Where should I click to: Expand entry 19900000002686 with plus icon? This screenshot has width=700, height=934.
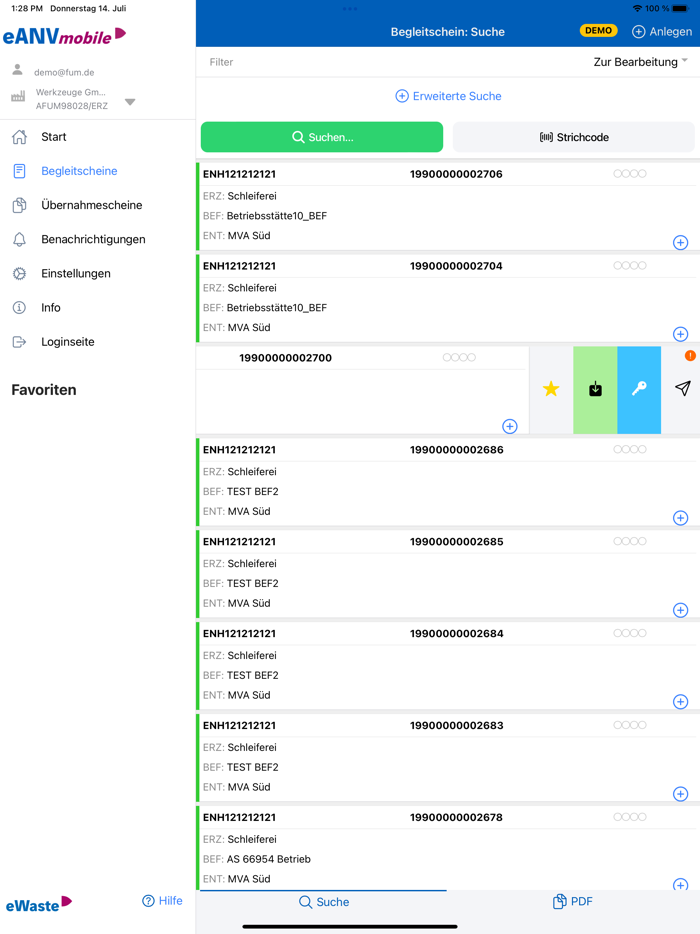point(680,518)
